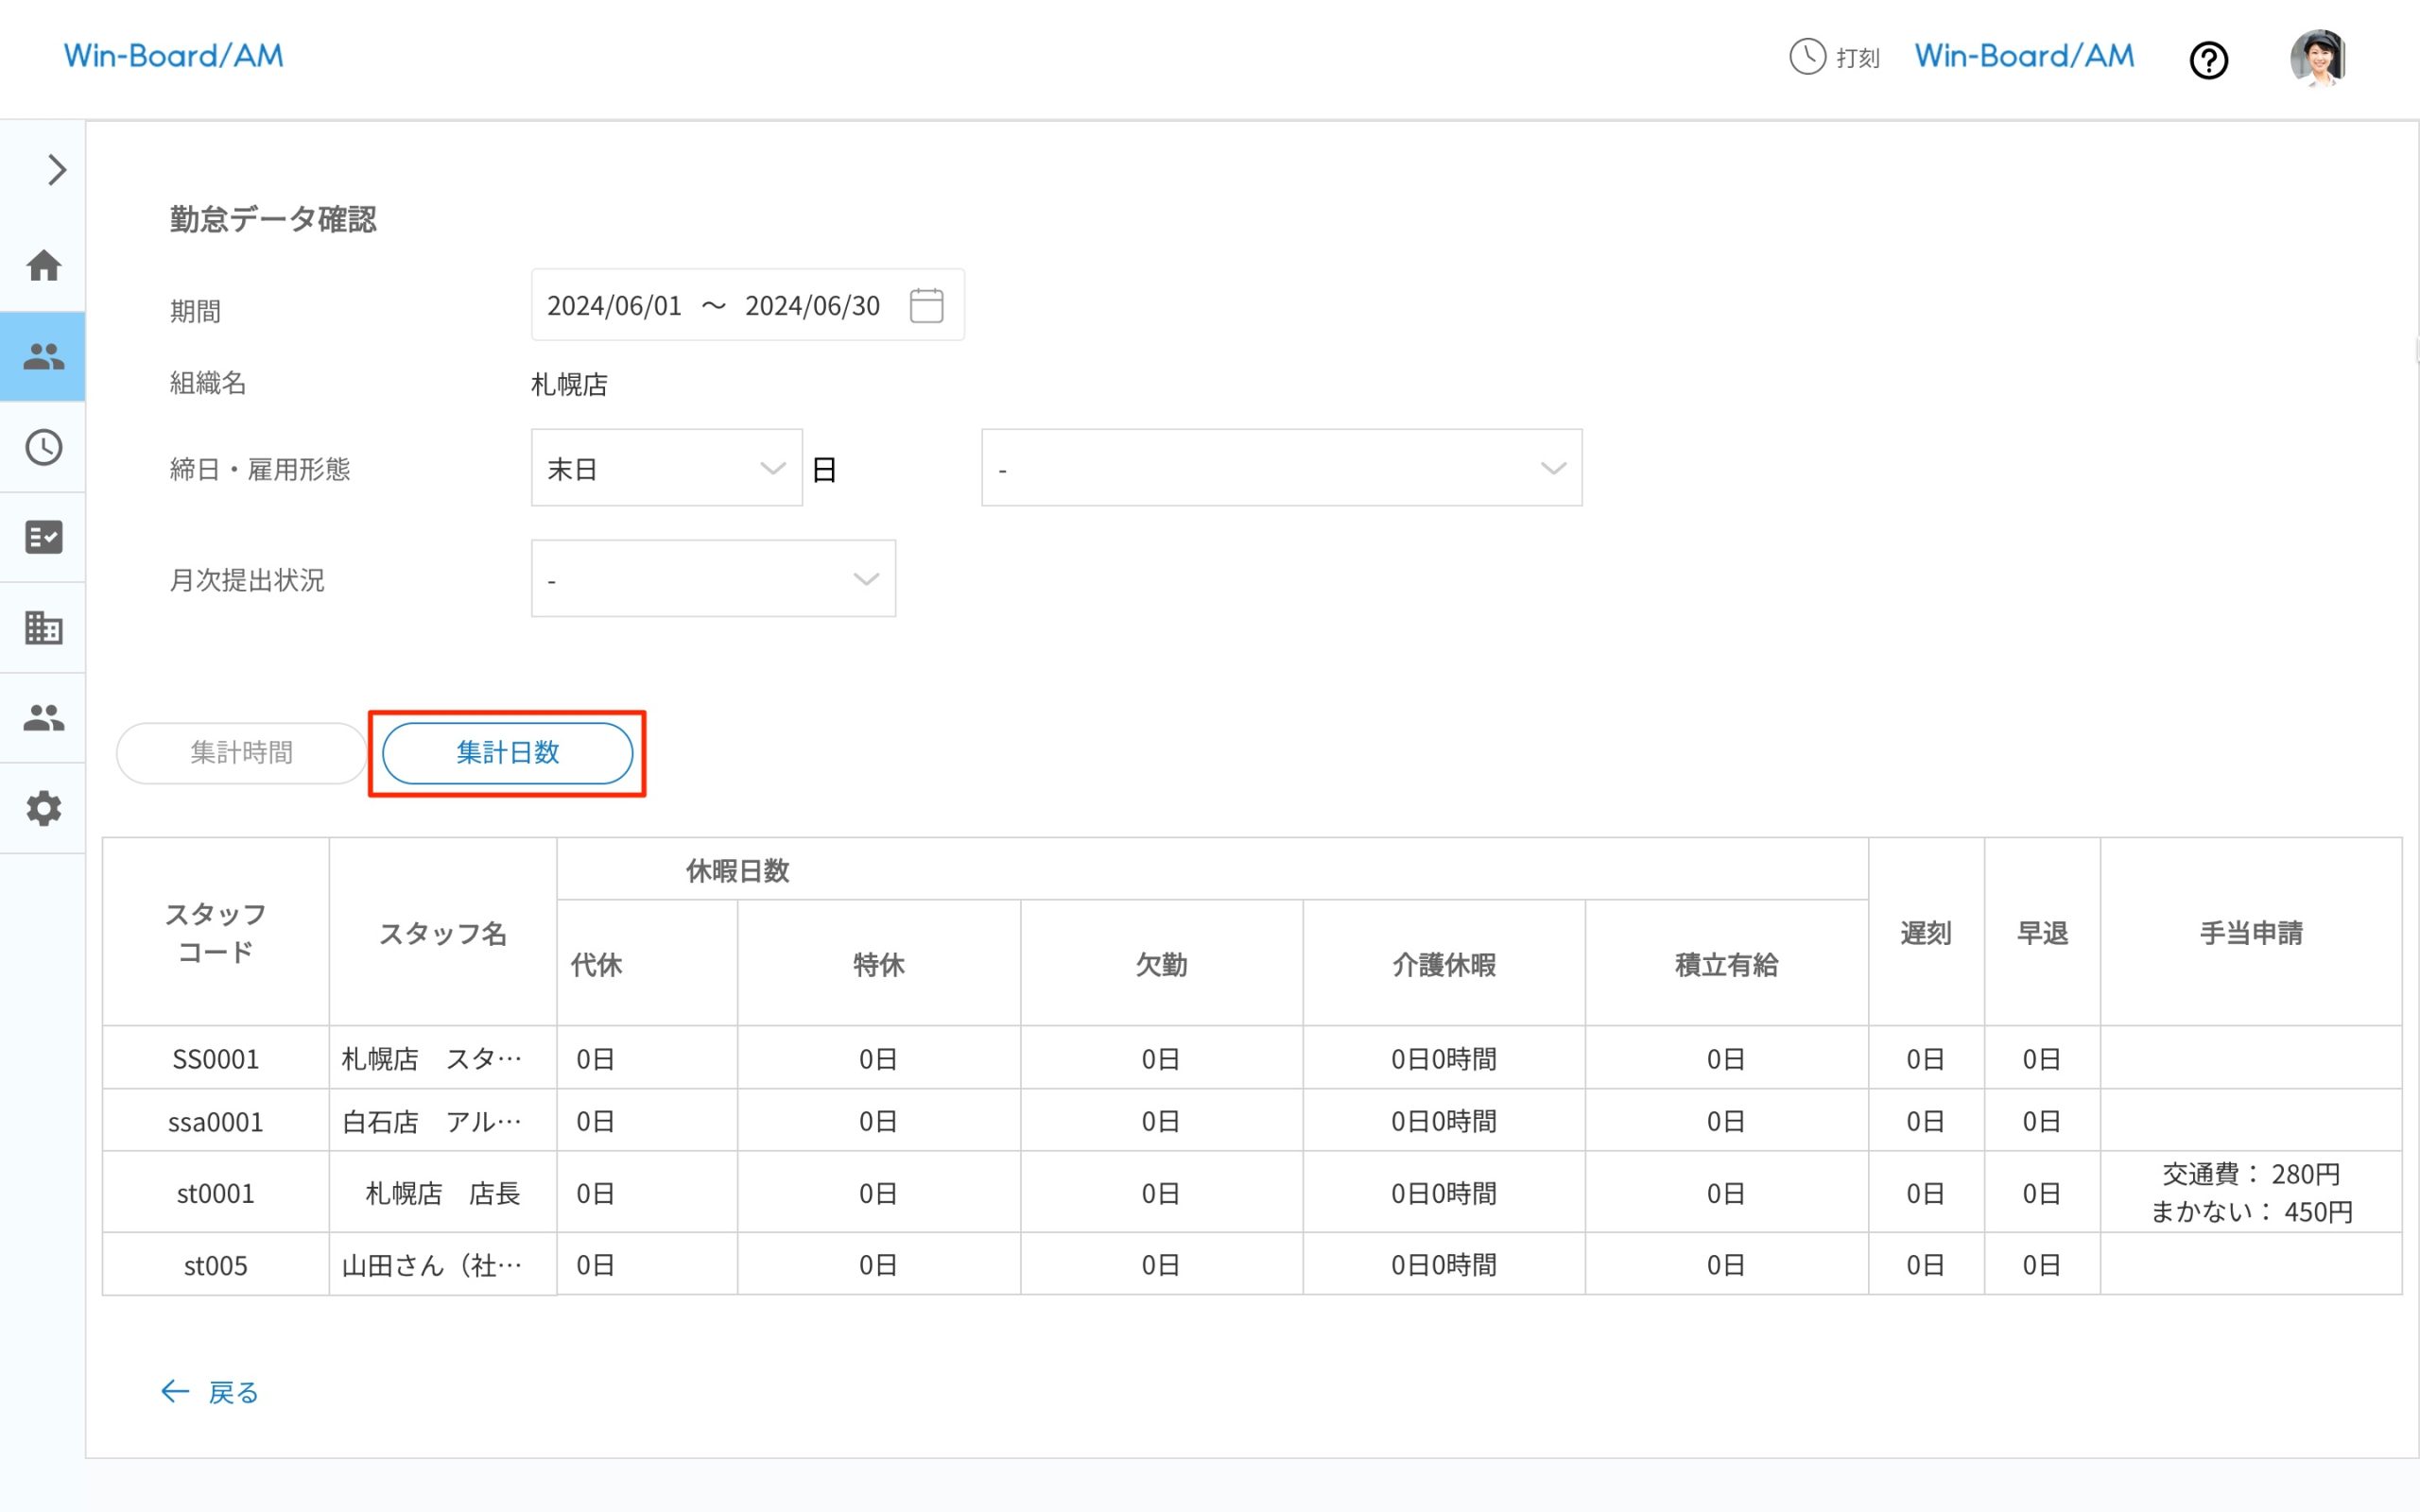Open the clock icon in sidebar
This screenshot has width=2420, height=1512.
click(x=44, y=447)
